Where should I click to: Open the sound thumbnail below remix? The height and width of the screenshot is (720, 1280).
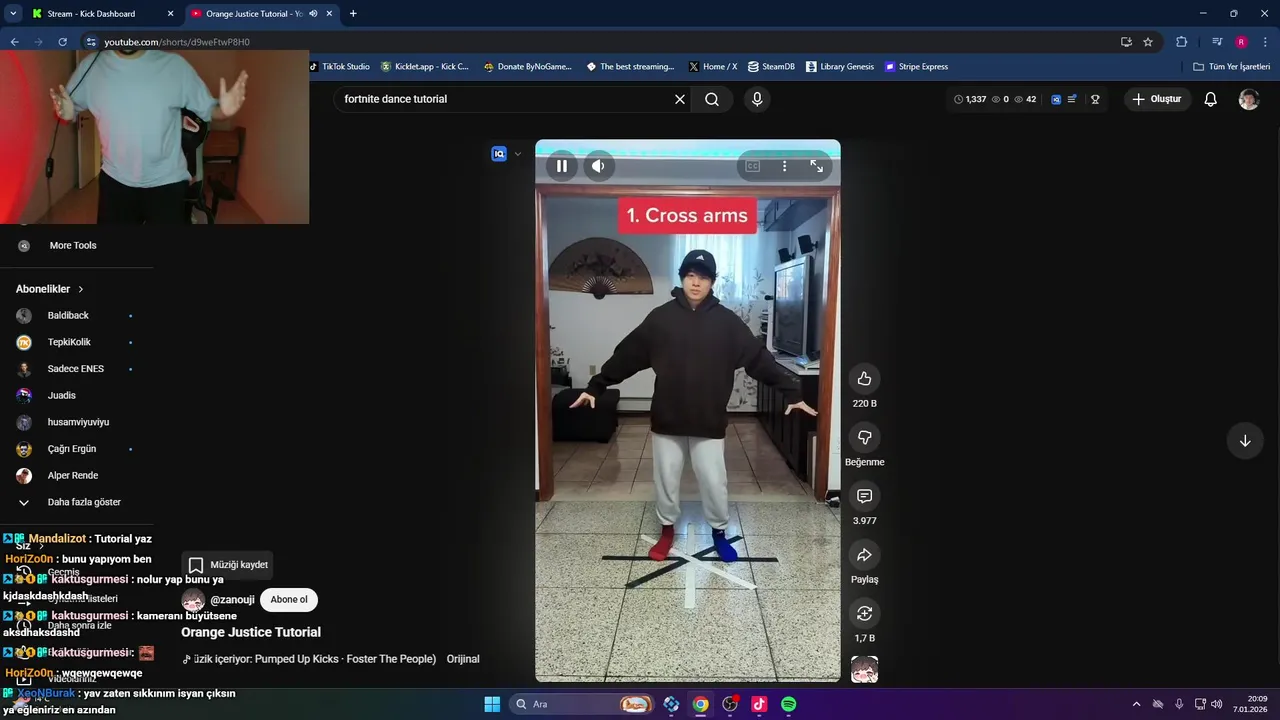point(864,669)
